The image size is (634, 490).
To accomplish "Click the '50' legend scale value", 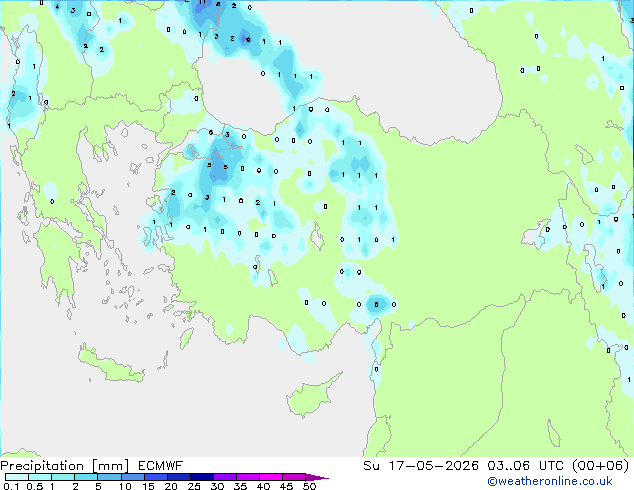I will pyautogui.click(x=310, y=486).
